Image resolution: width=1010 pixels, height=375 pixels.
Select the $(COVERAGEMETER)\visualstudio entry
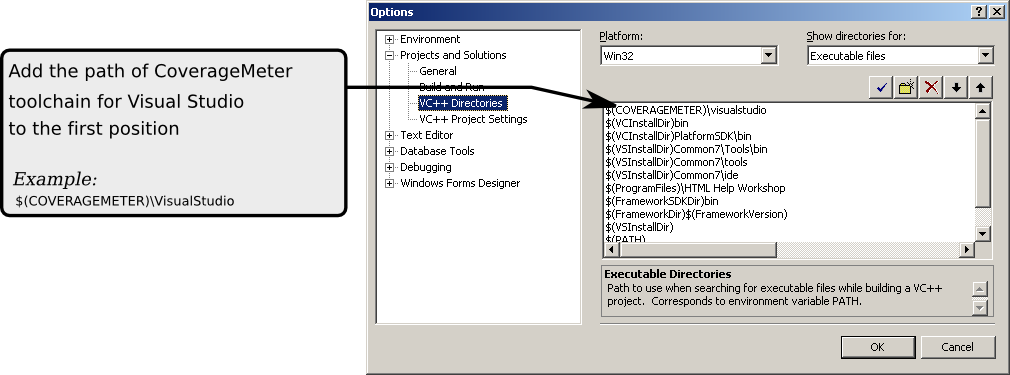point(686,110)
